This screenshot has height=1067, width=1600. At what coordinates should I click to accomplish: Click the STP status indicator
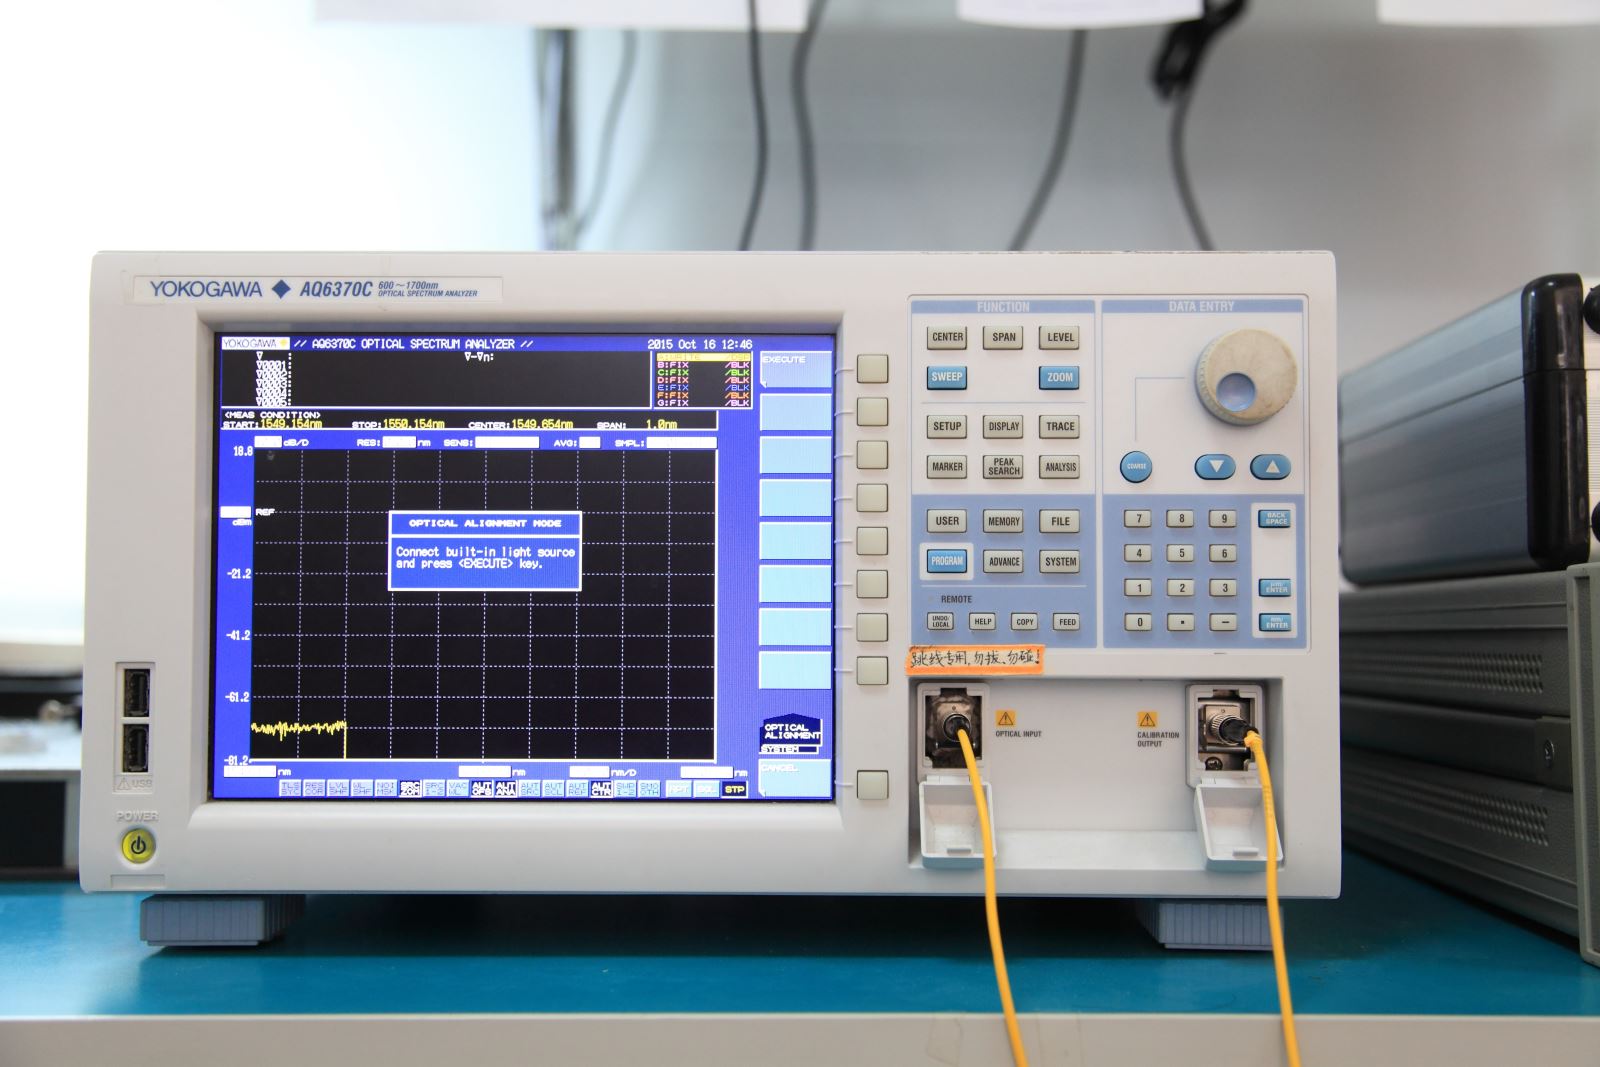tap(734, 789)
